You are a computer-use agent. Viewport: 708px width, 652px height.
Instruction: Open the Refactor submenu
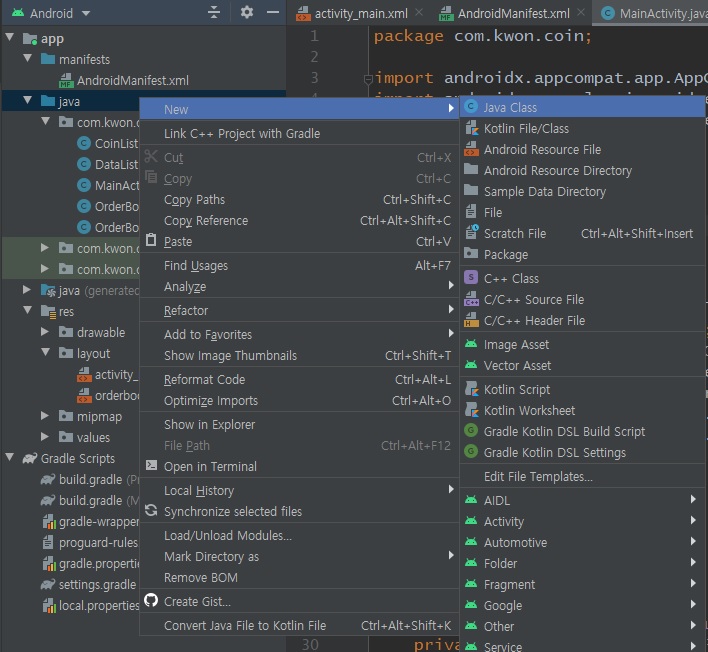[299, 310]
